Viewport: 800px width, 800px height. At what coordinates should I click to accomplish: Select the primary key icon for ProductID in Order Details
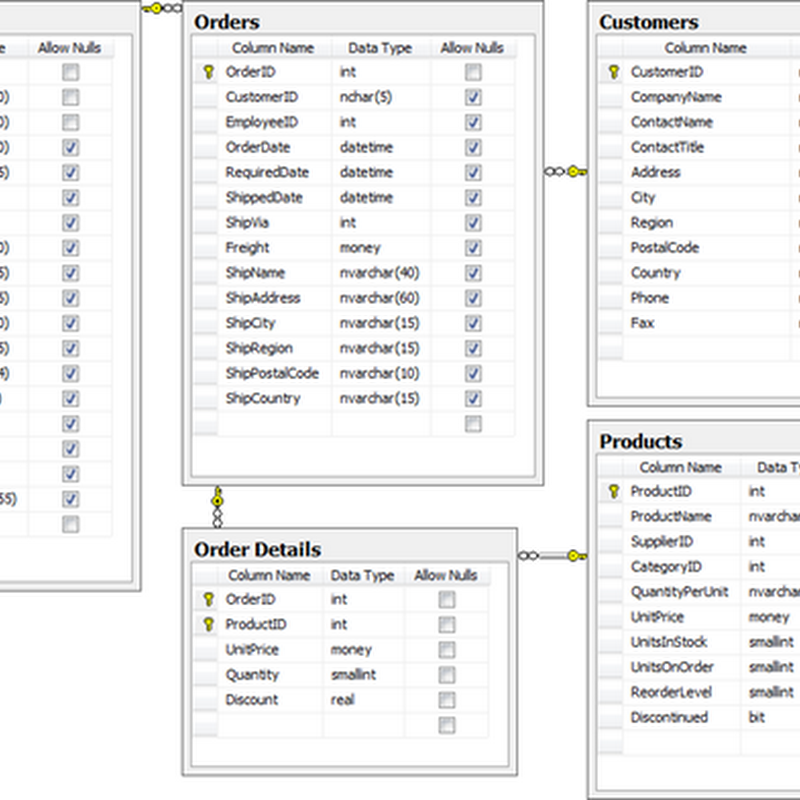(x=206, y=624)
